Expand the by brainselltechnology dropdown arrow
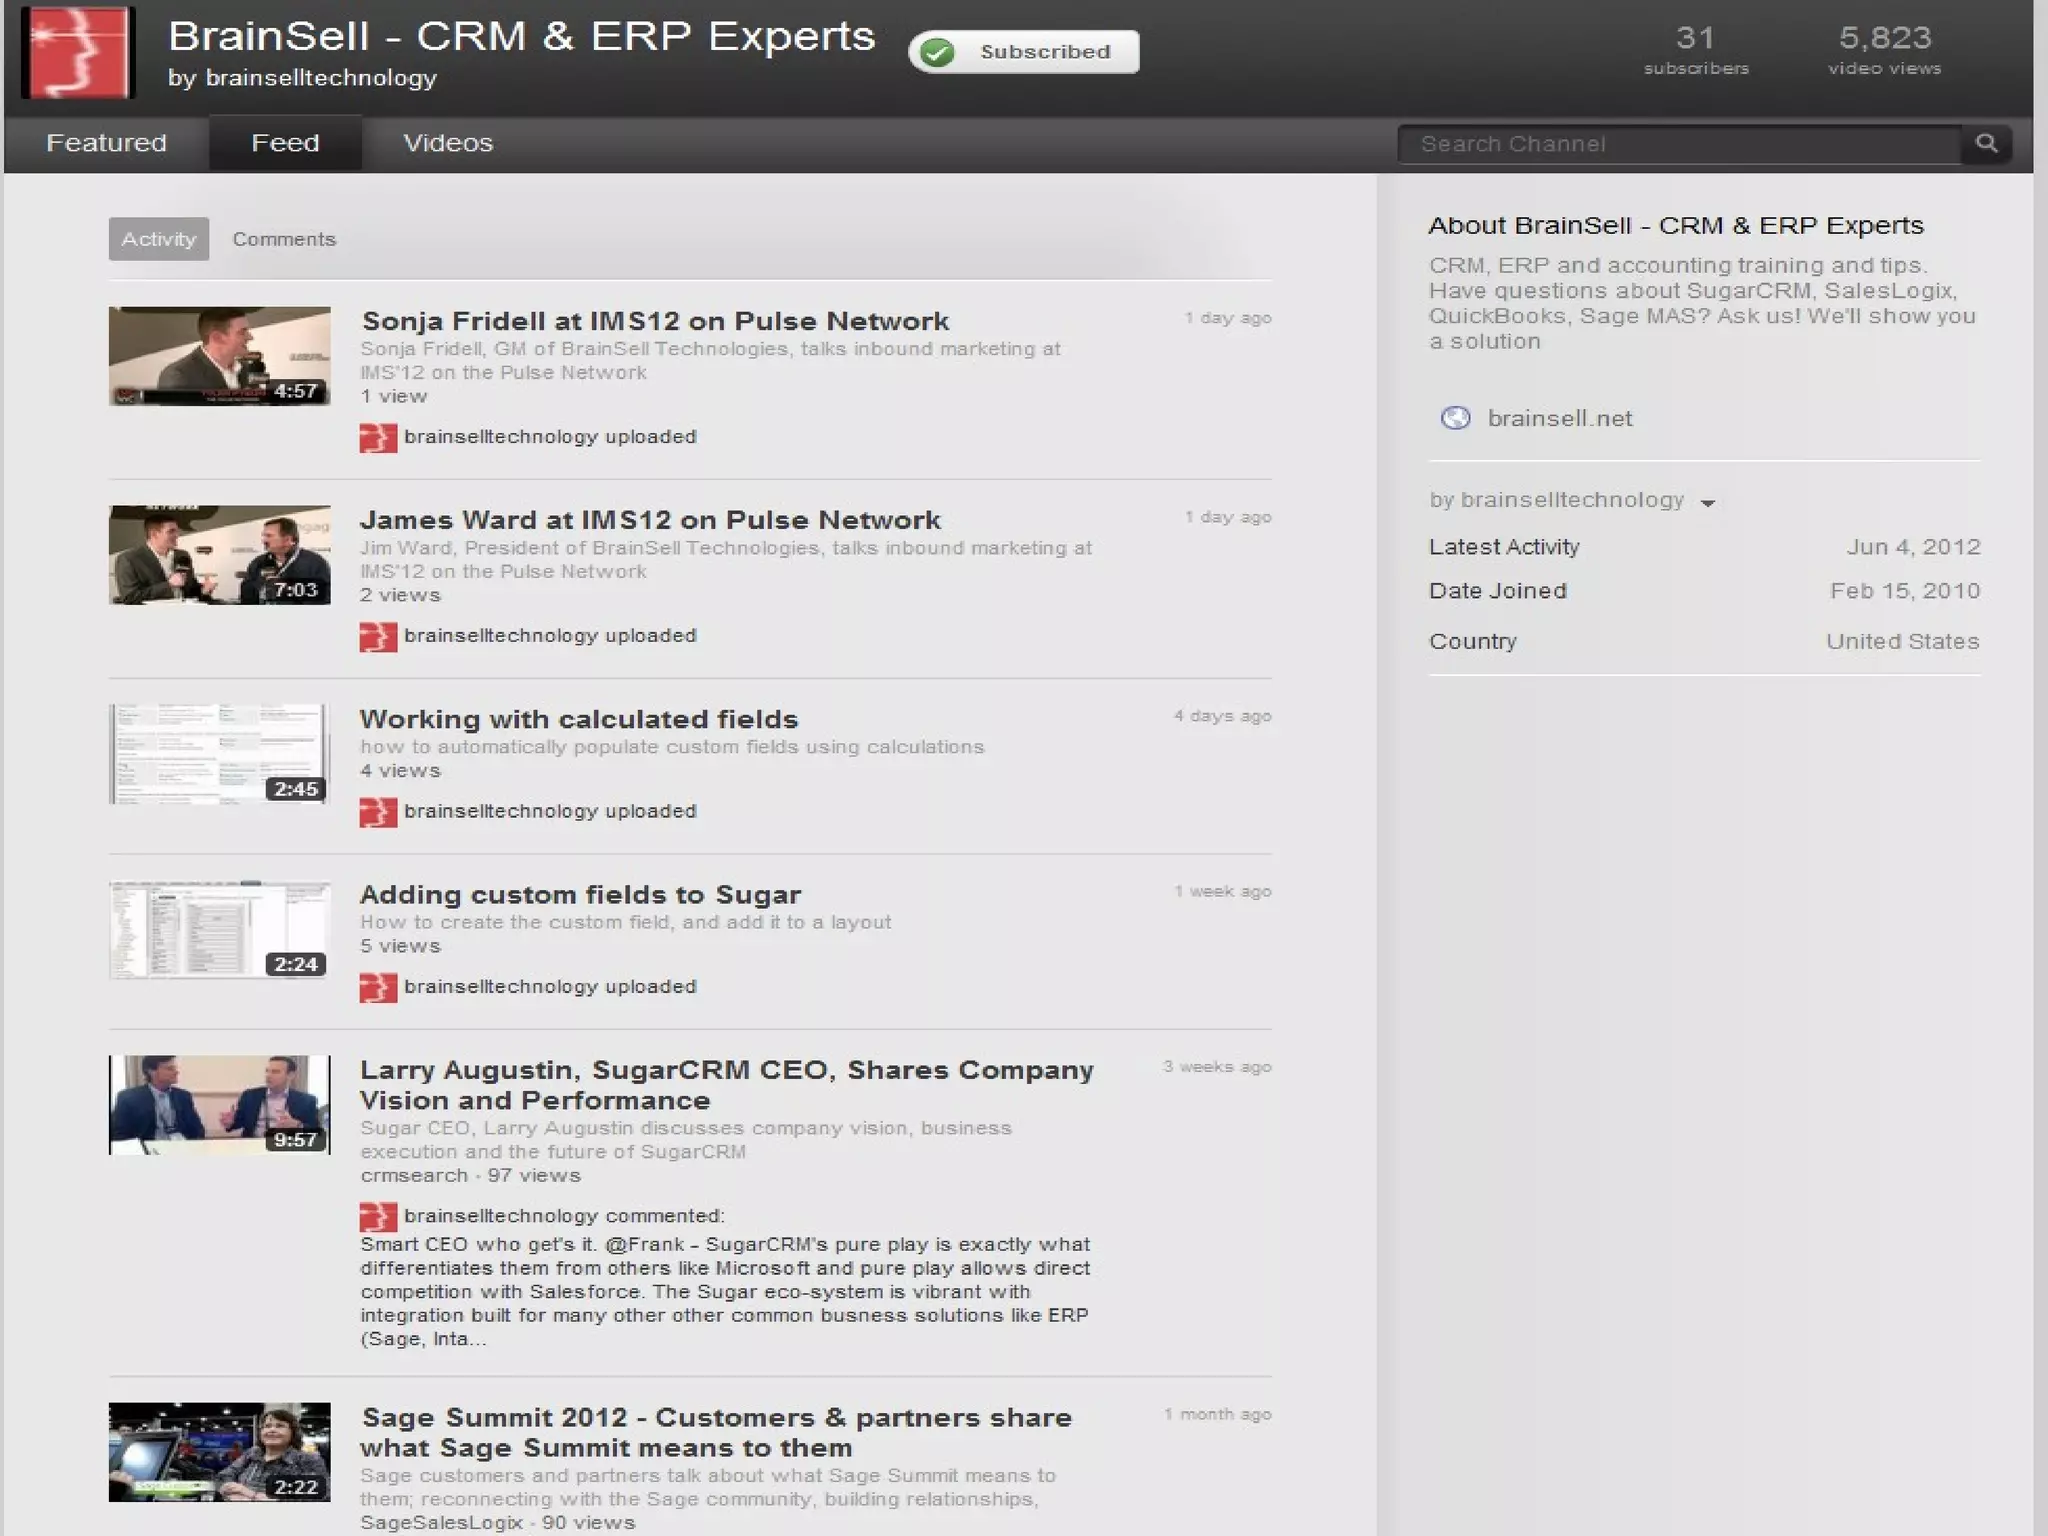2048x1536 pixels. pyautogui.click(x=1708, y=503)
